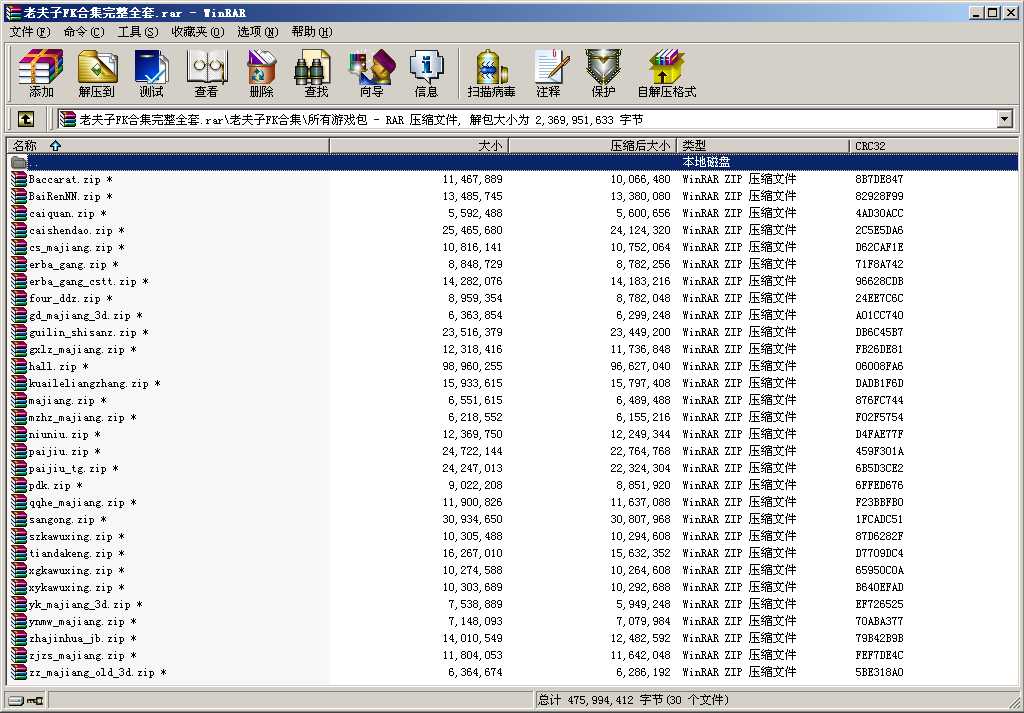
Task: Click the 删除 (Delete) toolbar icon
Action: click(261, 73)
